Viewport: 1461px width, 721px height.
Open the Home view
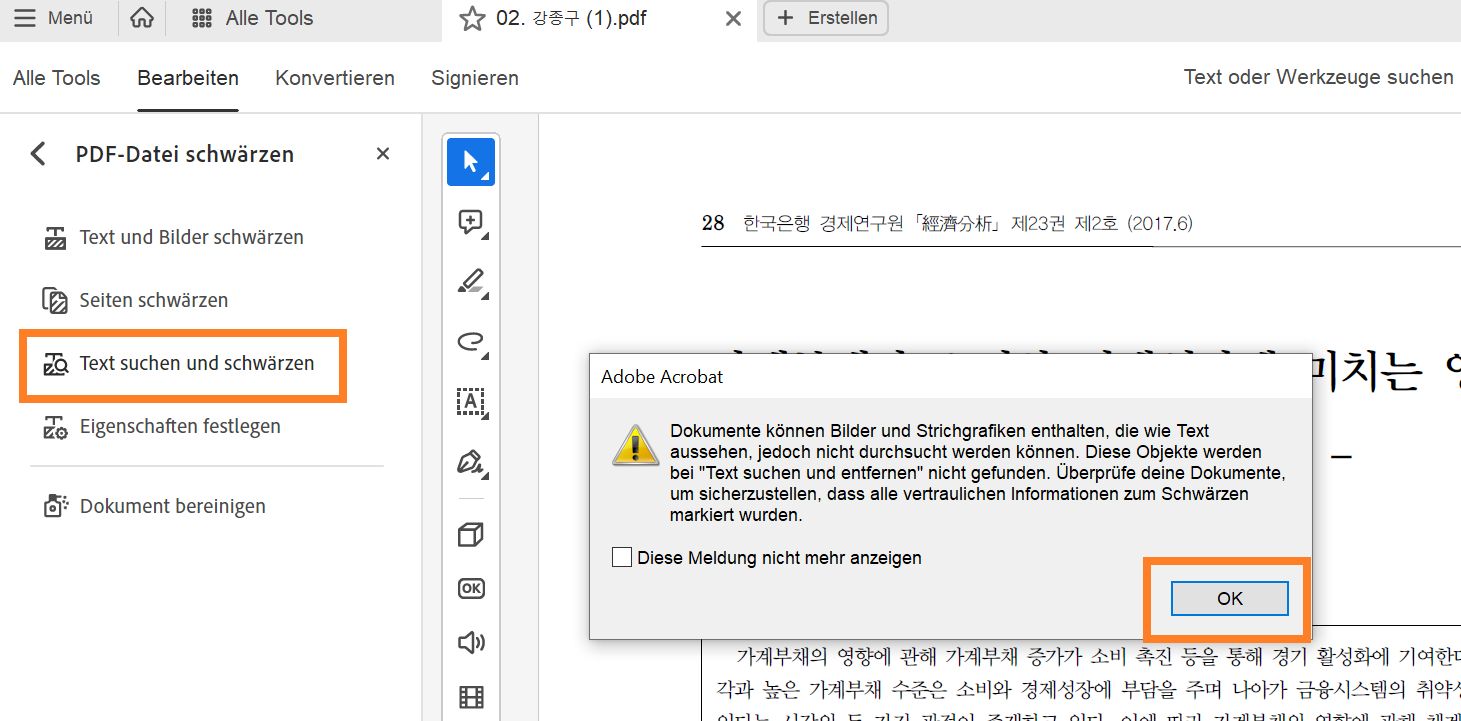[x=140, y=17]
